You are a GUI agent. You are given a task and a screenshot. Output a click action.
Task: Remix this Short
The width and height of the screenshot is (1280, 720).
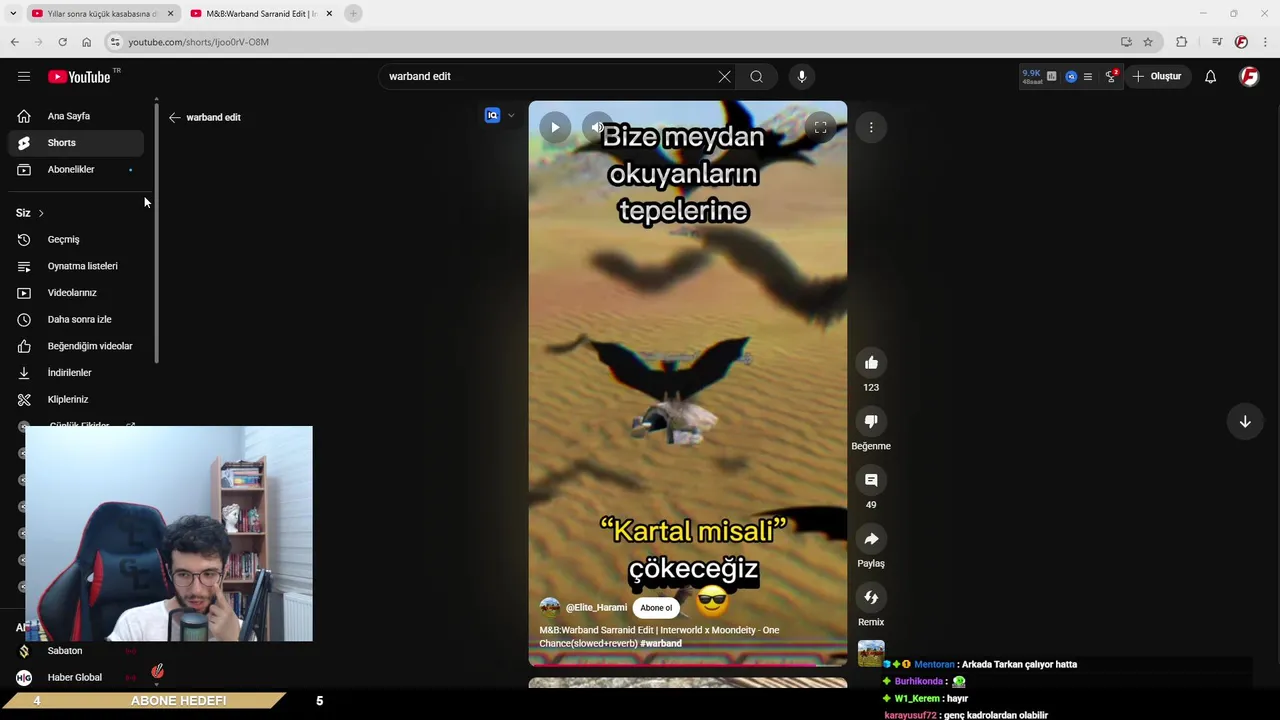point(871,598)
